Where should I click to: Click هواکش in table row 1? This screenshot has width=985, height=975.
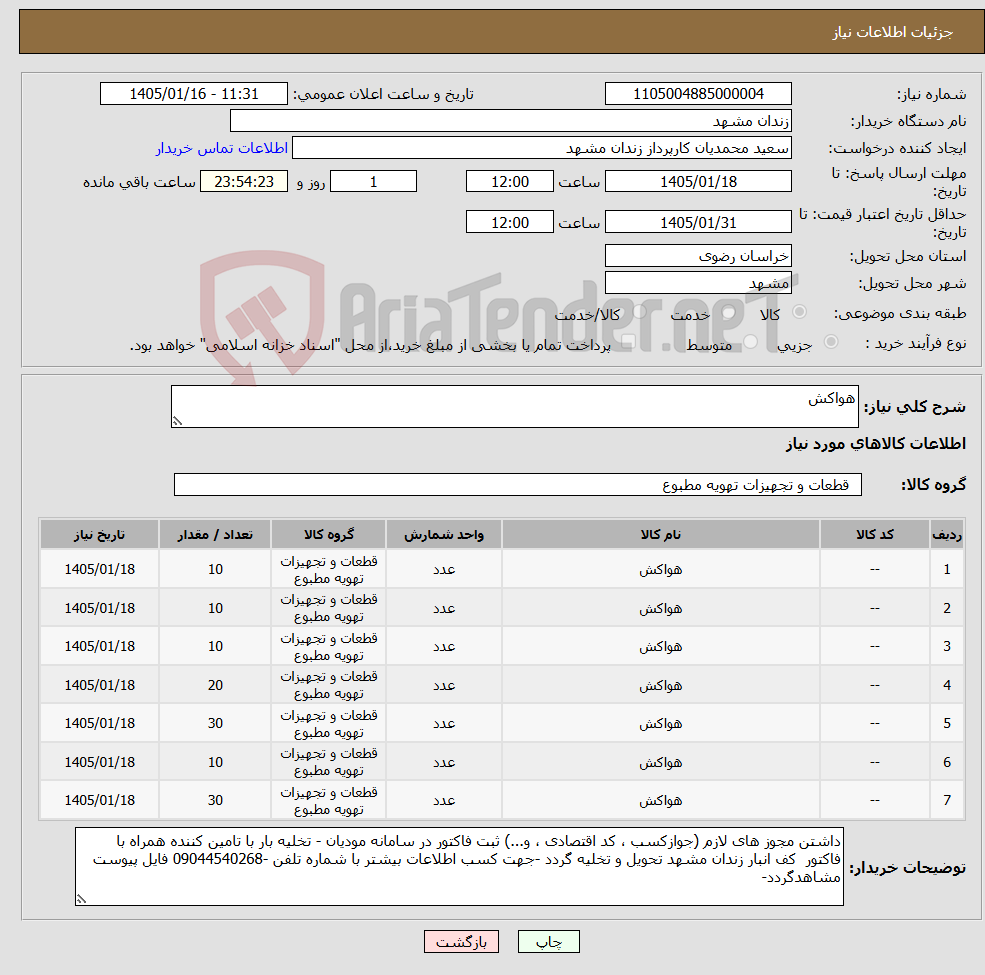click(660, 570)
